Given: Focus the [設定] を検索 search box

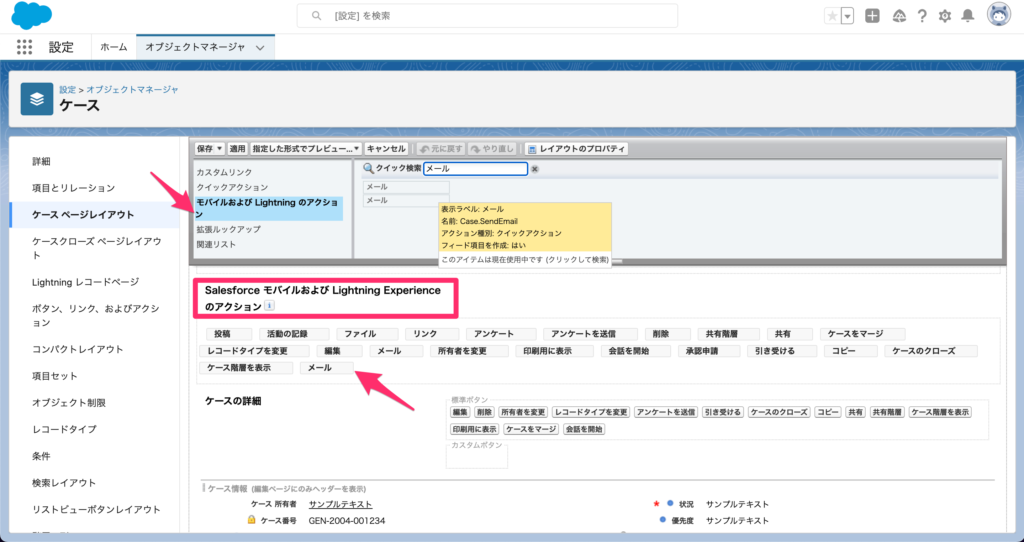Looking at the screenshot, I should pyautogui.click(x=487, y=16).
